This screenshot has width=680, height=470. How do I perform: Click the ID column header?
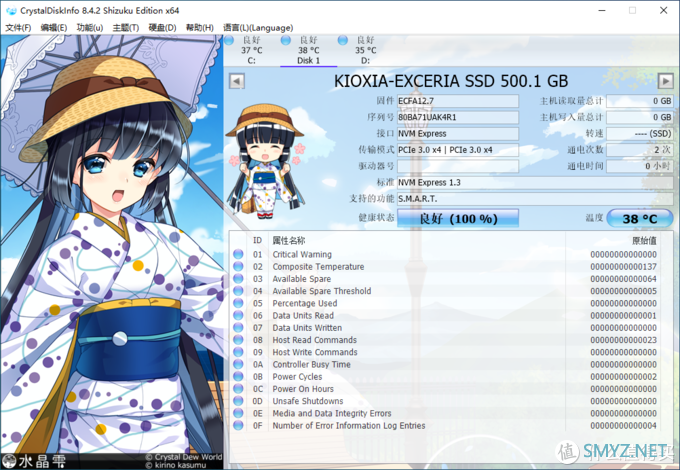click(x=257, y=241)
